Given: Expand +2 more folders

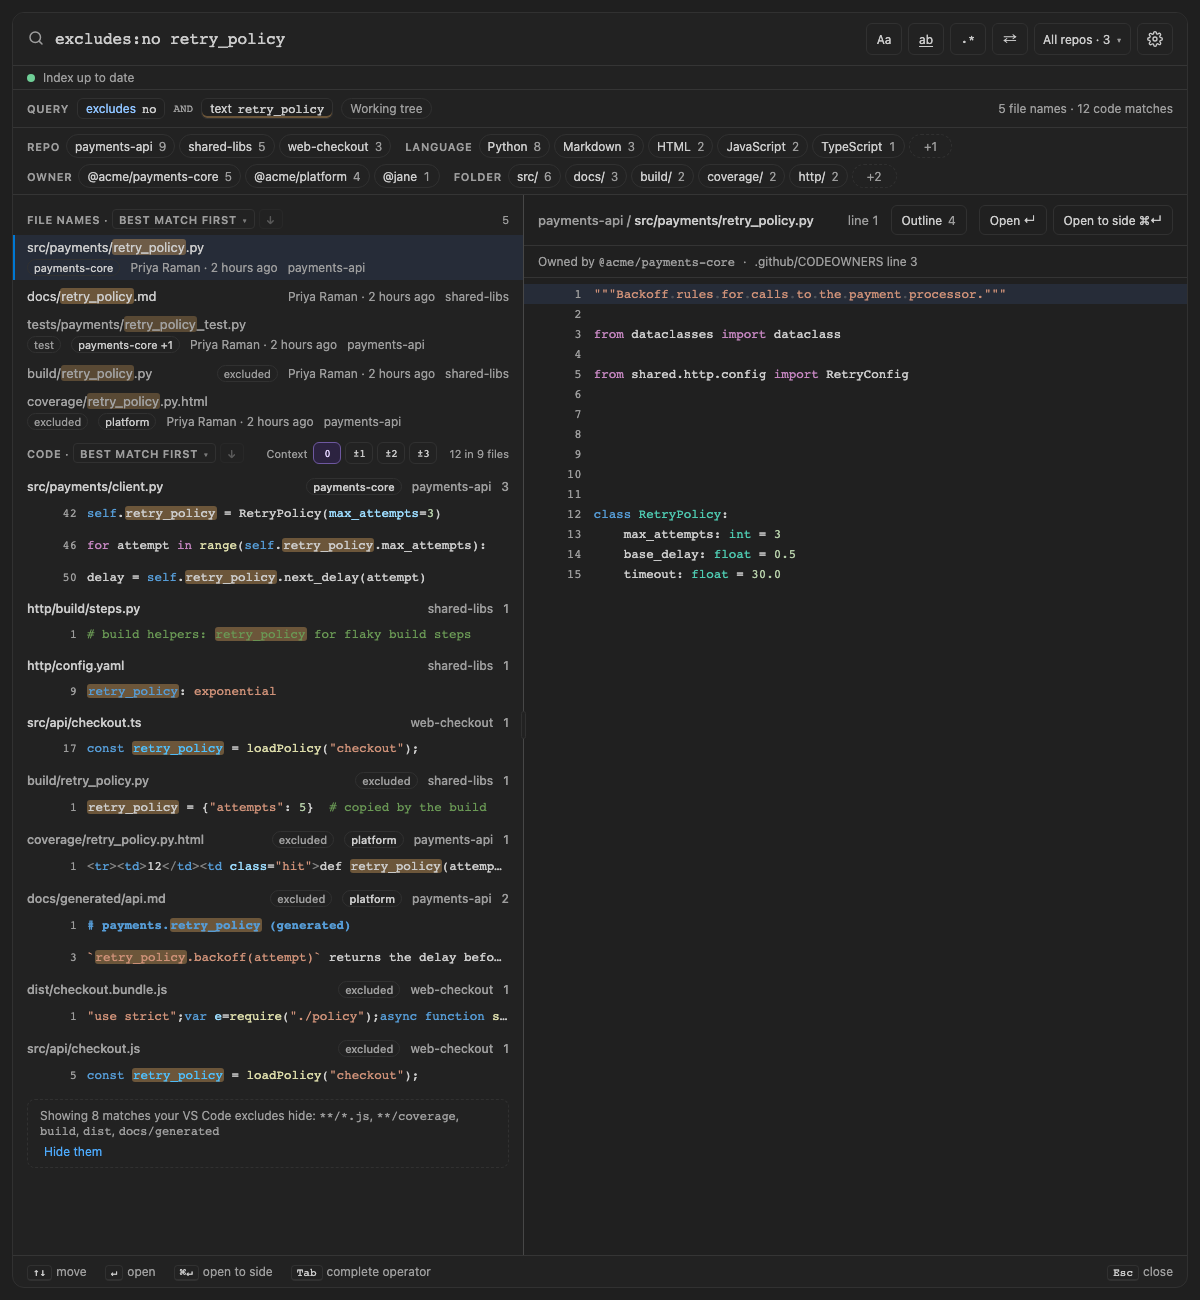Looking at the screenshot, I should pos(874,177).
